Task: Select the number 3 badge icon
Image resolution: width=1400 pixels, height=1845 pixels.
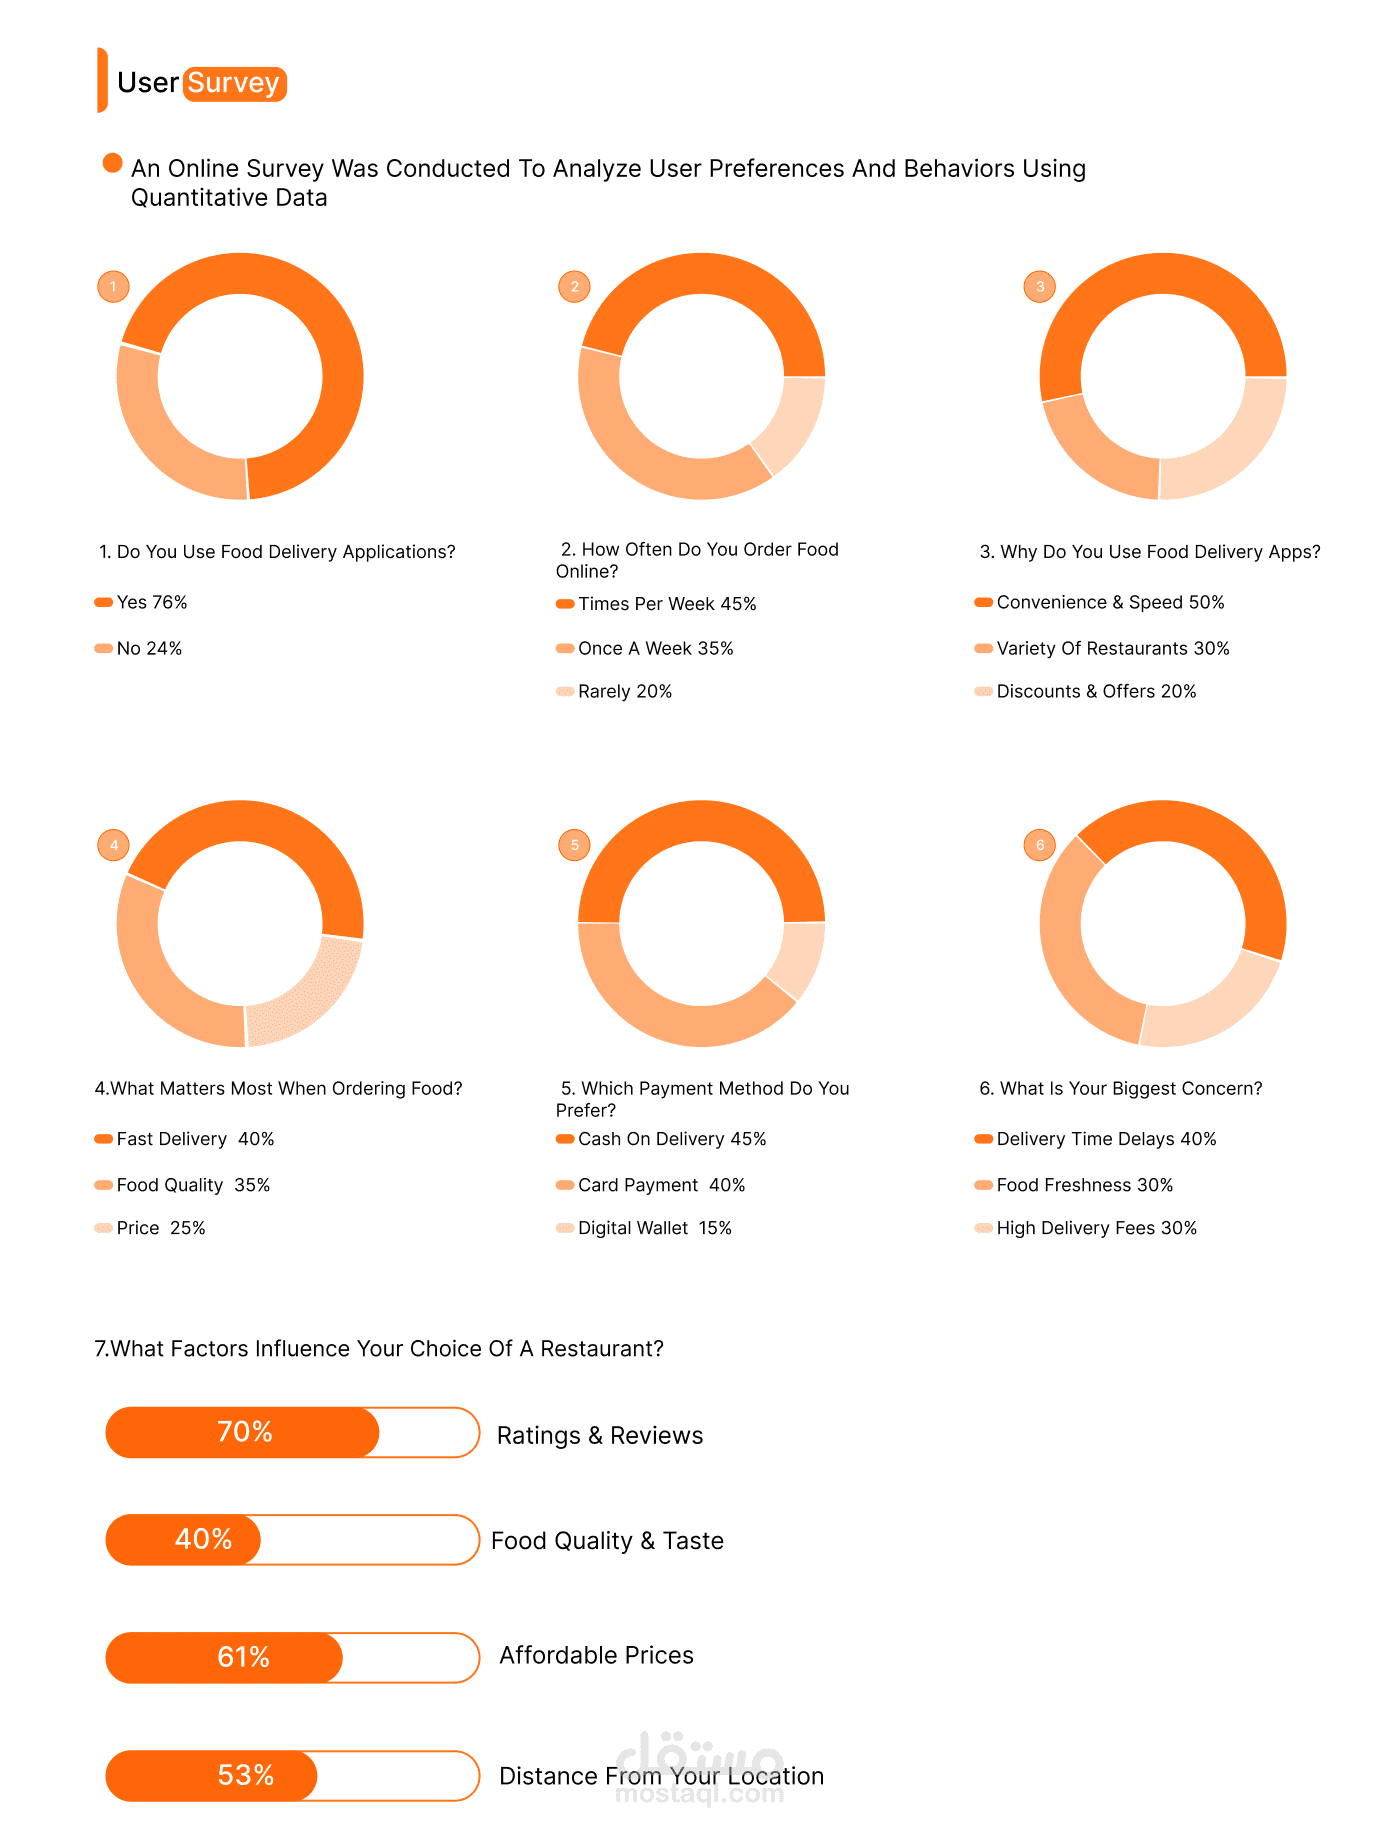Action: point(1040,287)
